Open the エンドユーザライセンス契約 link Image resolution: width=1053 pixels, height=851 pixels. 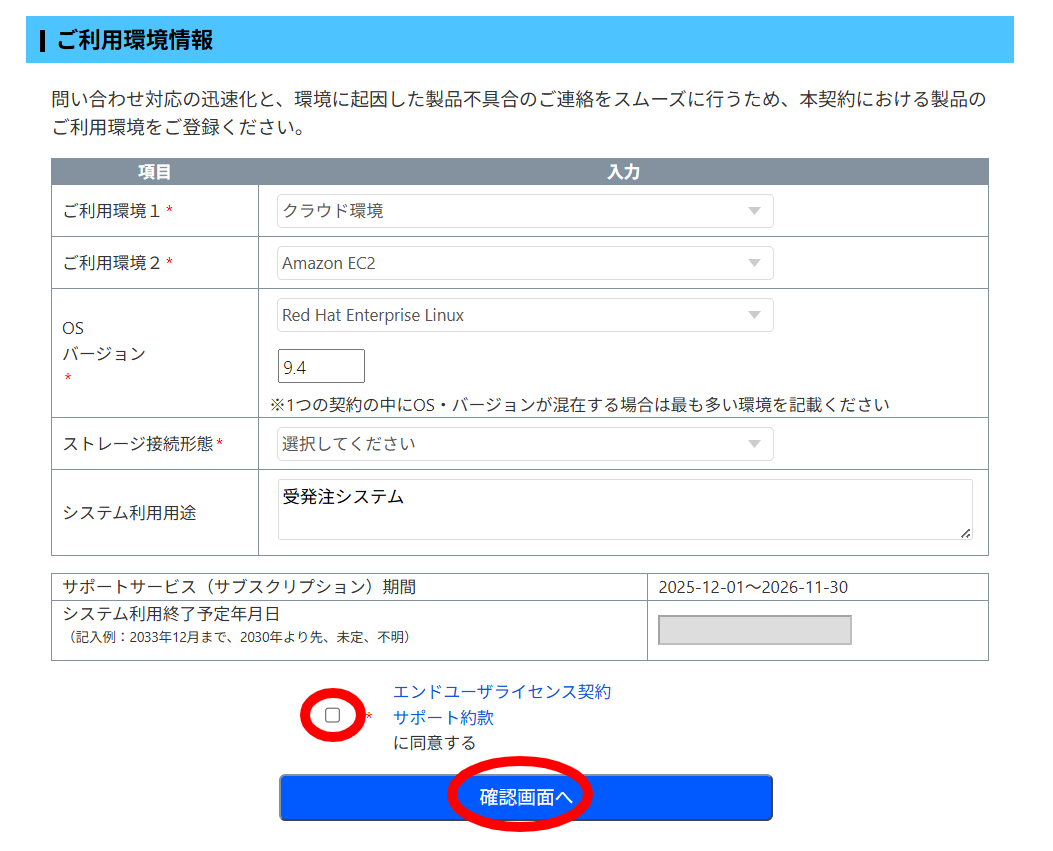coord(501,691)
